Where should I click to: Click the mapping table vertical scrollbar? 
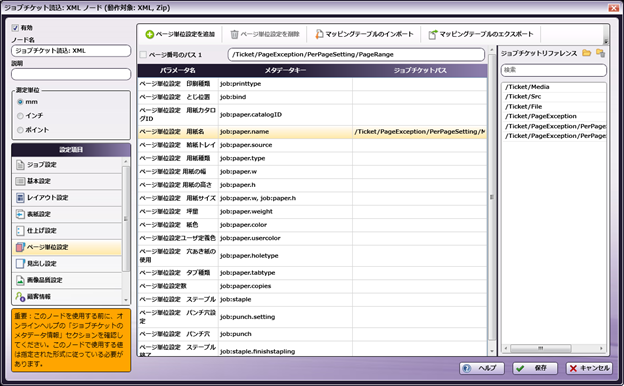pos(492,197)
